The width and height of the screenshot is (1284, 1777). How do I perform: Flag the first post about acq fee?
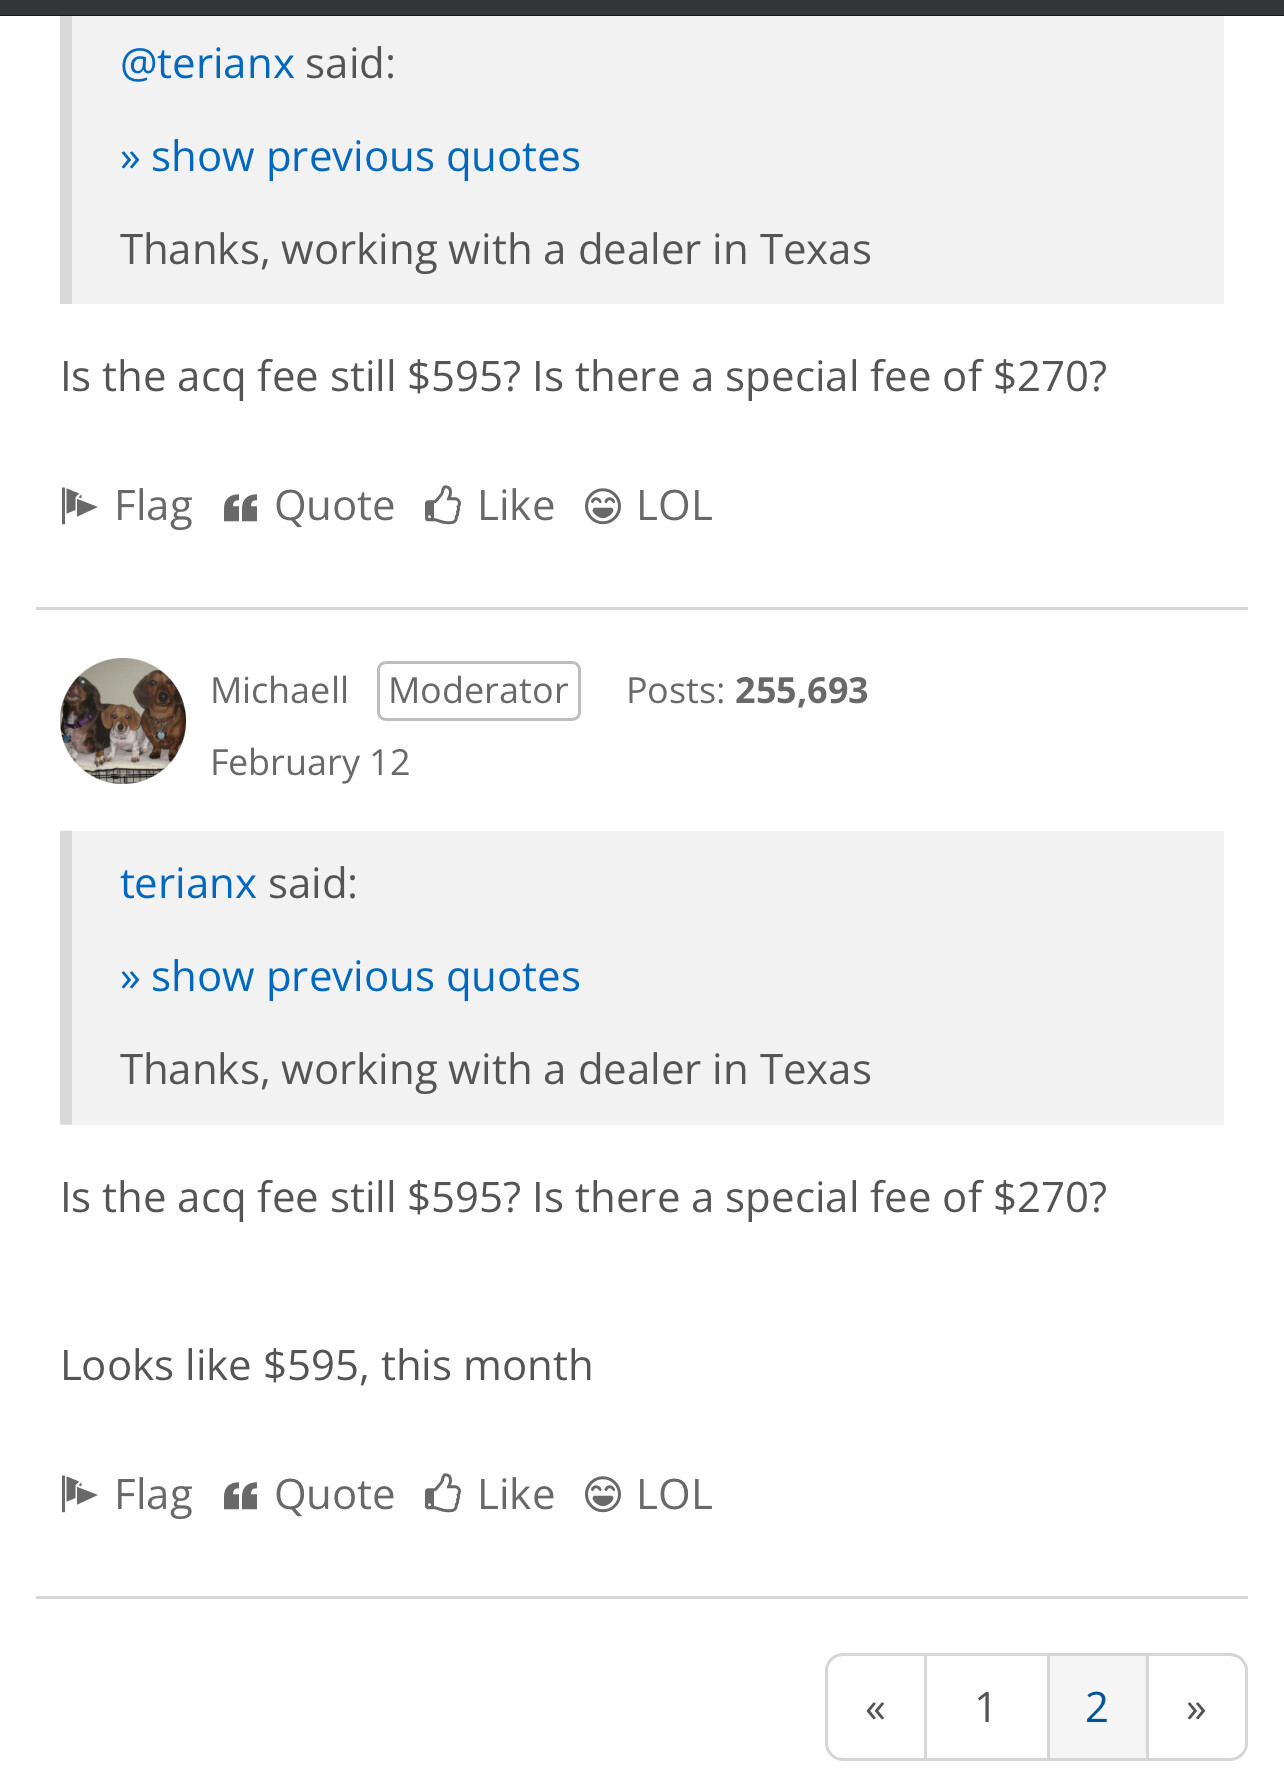[x=127, y=506]
